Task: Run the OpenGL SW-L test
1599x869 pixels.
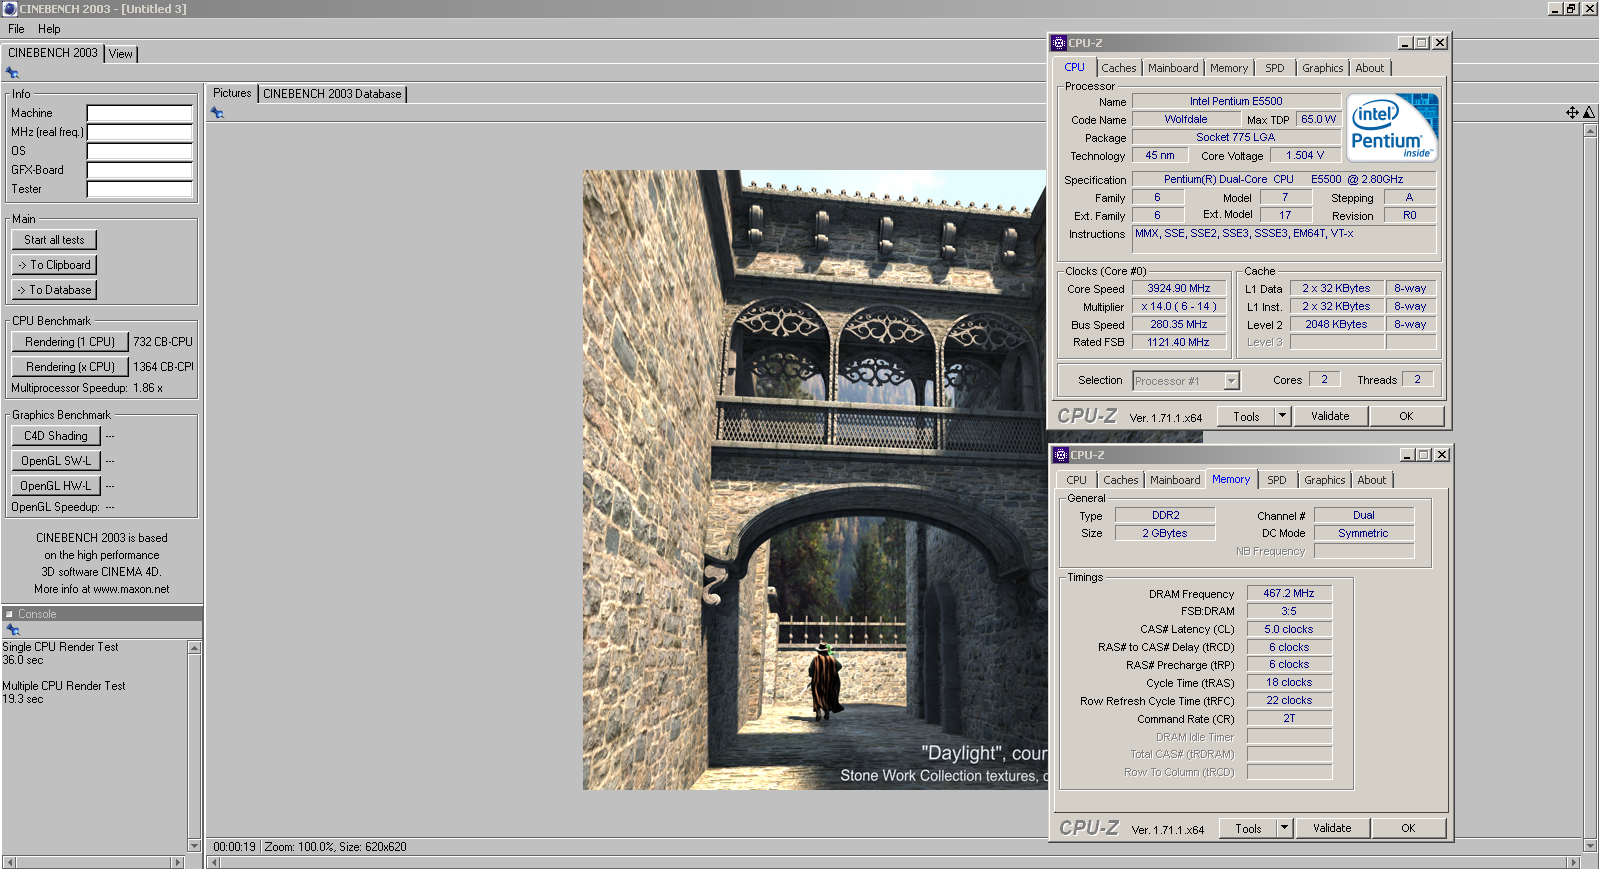Action: [x=56, y=461]
